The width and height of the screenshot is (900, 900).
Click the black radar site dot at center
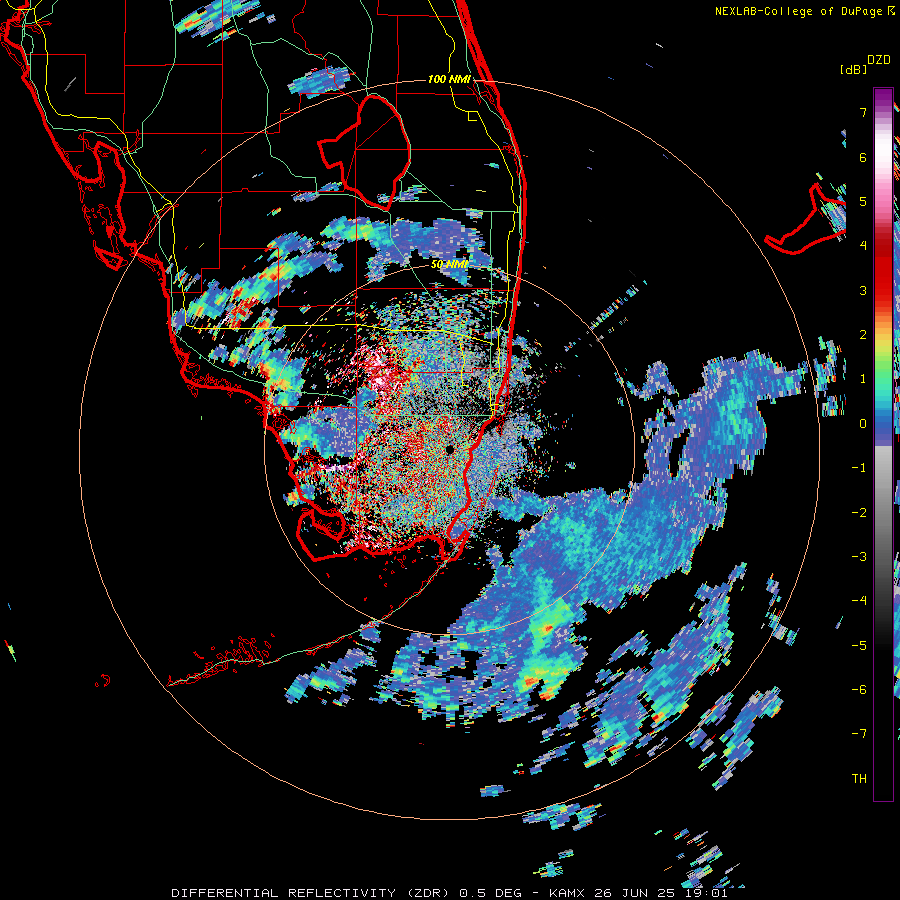point(449,449)
